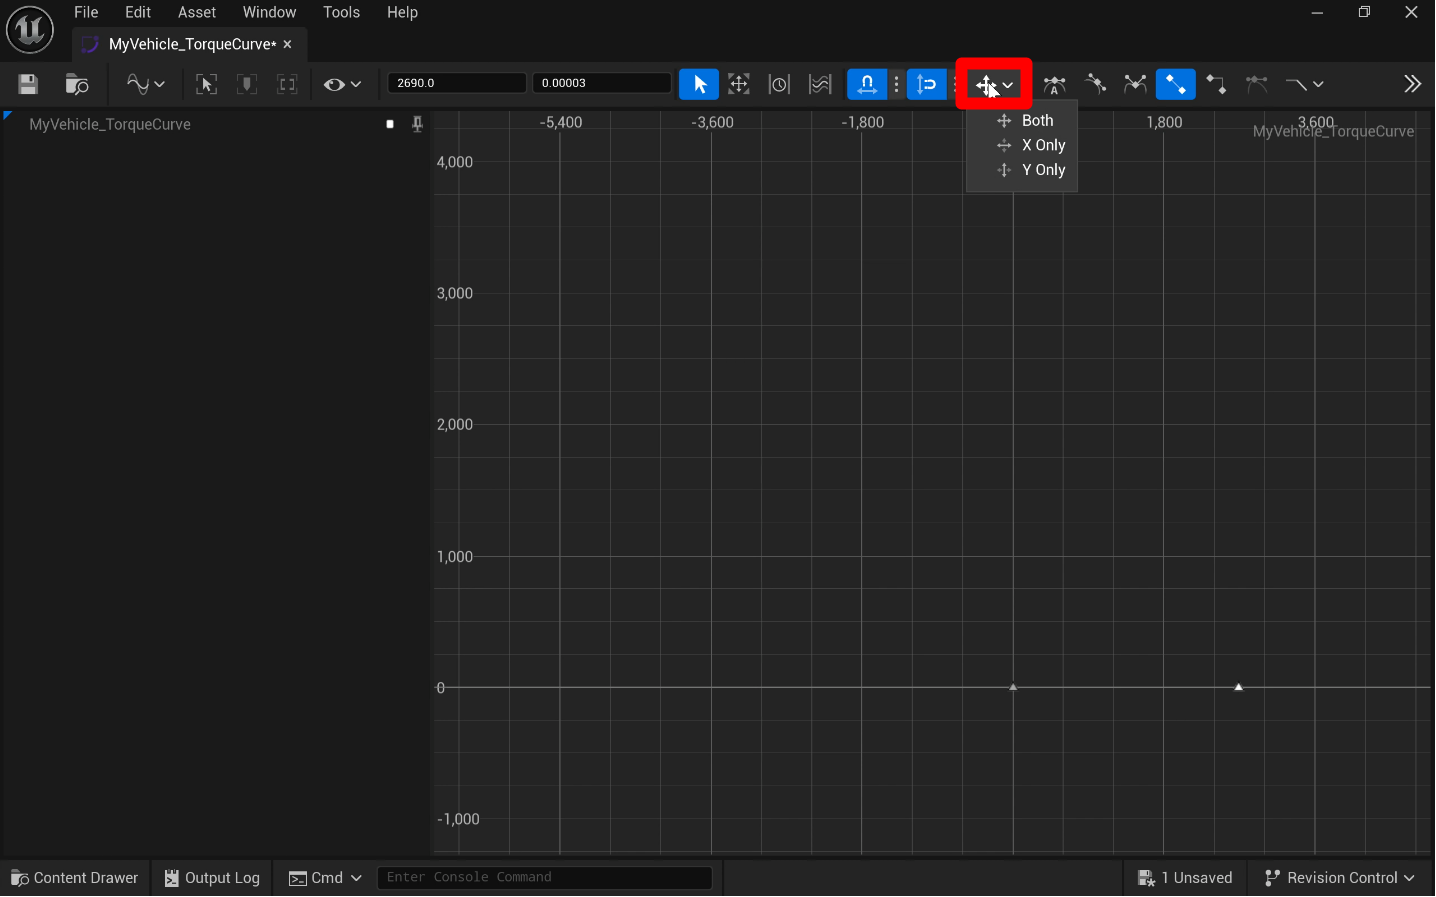The width and height of the screenshot is (1436, 897).
Task: Click the Both option's four-arrow icon
Action: (x=1004, y=120)
